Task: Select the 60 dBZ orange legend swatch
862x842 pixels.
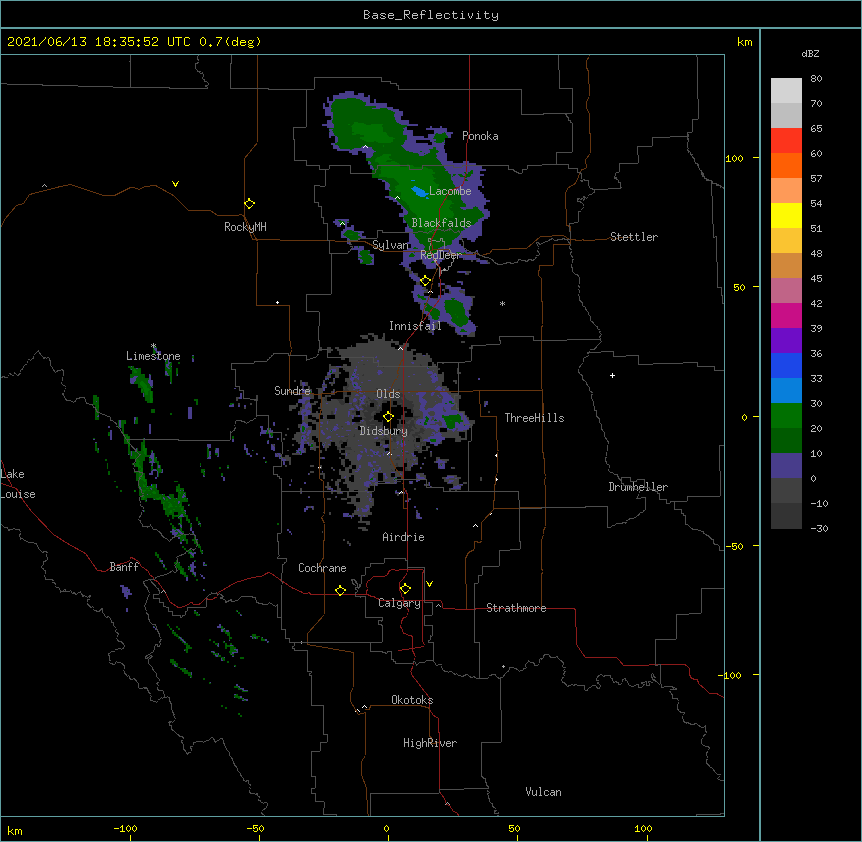Action: (786, 165)
